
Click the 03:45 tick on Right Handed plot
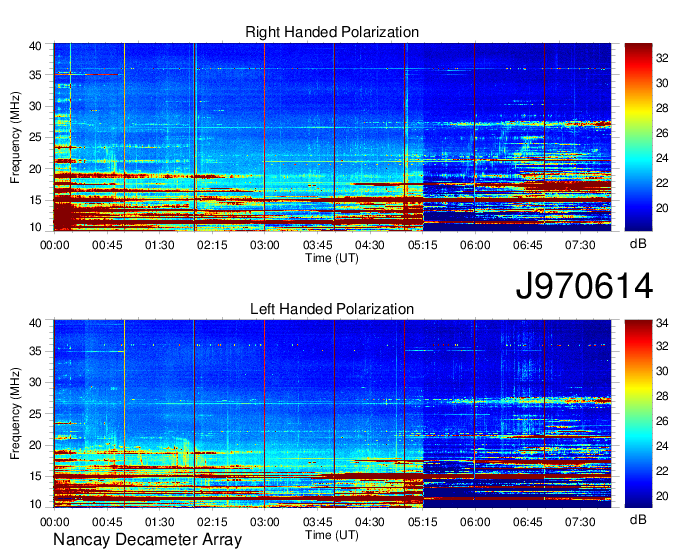317,245
